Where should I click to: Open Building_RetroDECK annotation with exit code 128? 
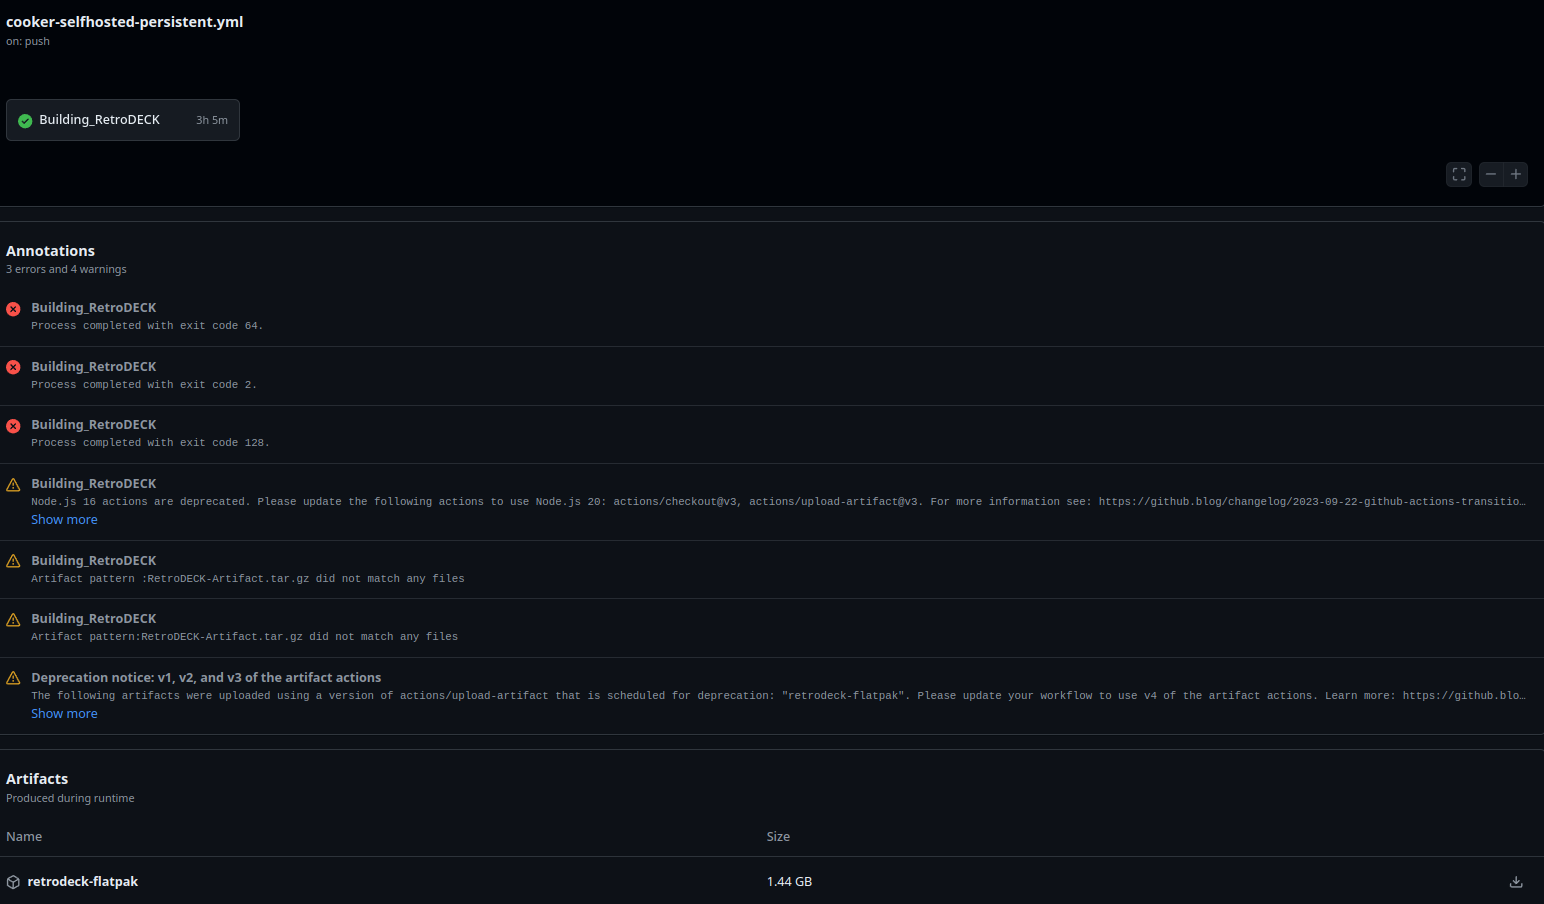(x=93, y=425)
